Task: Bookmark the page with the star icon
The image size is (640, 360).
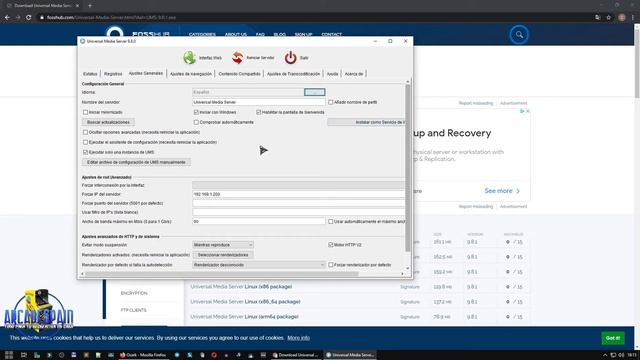Action: (x=609, y=18)
